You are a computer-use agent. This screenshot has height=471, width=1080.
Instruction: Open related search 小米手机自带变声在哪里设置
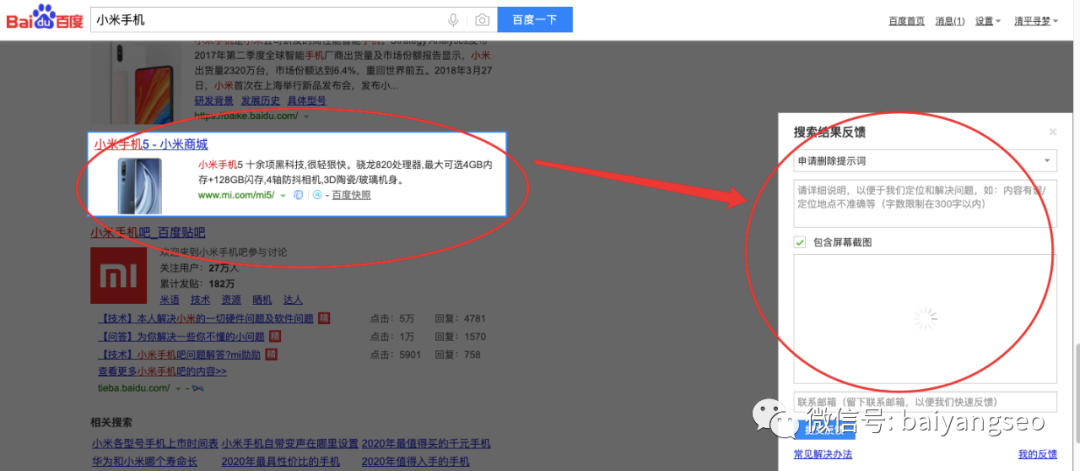290,443
